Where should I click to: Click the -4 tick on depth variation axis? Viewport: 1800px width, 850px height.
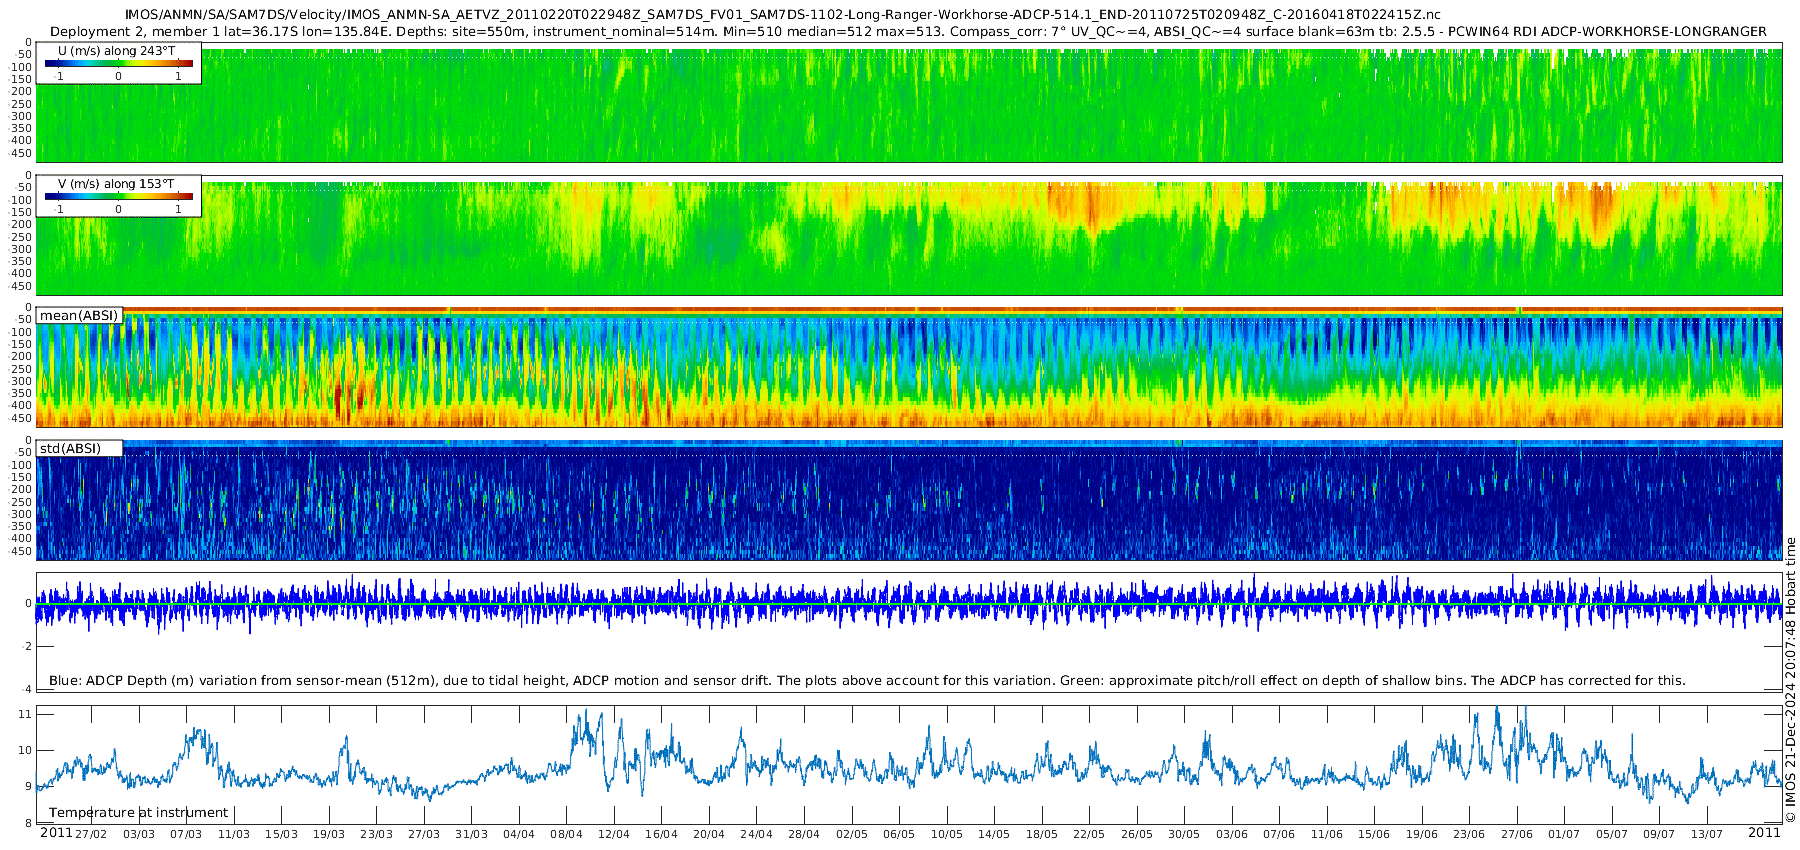pyautogui.click(x=27, y=690)
